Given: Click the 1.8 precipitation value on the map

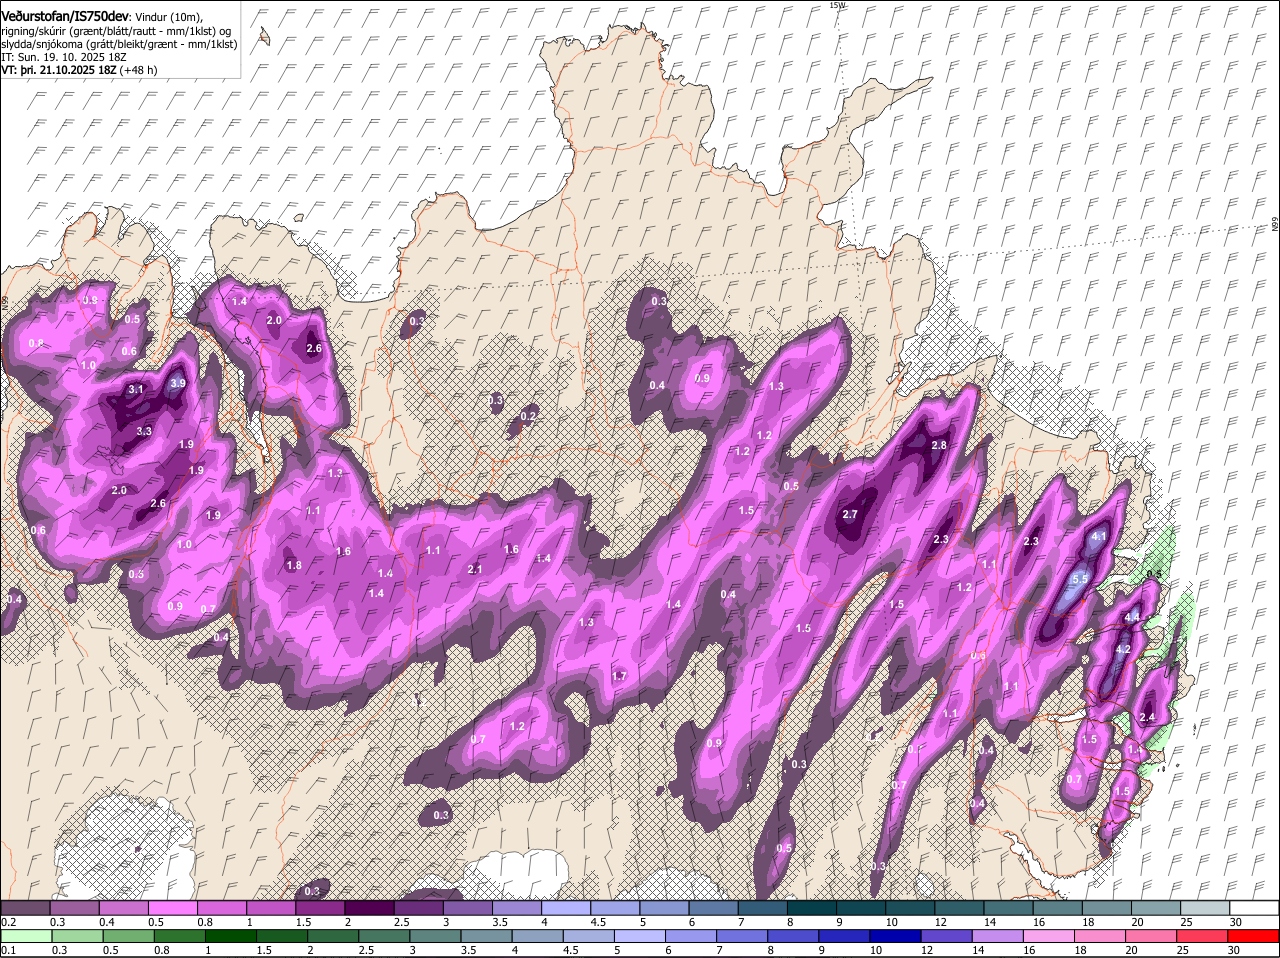Looking at the screenshot, I should 294,566.
